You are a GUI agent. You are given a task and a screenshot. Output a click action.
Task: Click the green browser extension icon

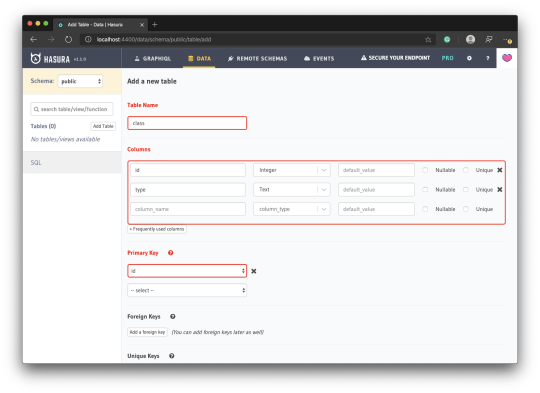(x=447, y=40)
